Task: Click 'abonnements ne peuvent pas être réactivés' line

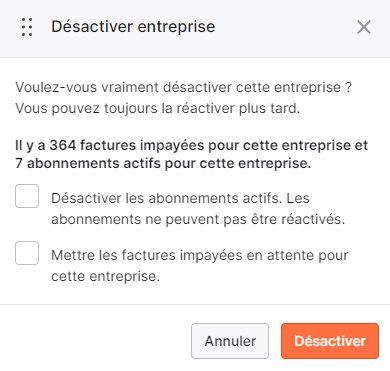Action: click(x=198, y=219)
